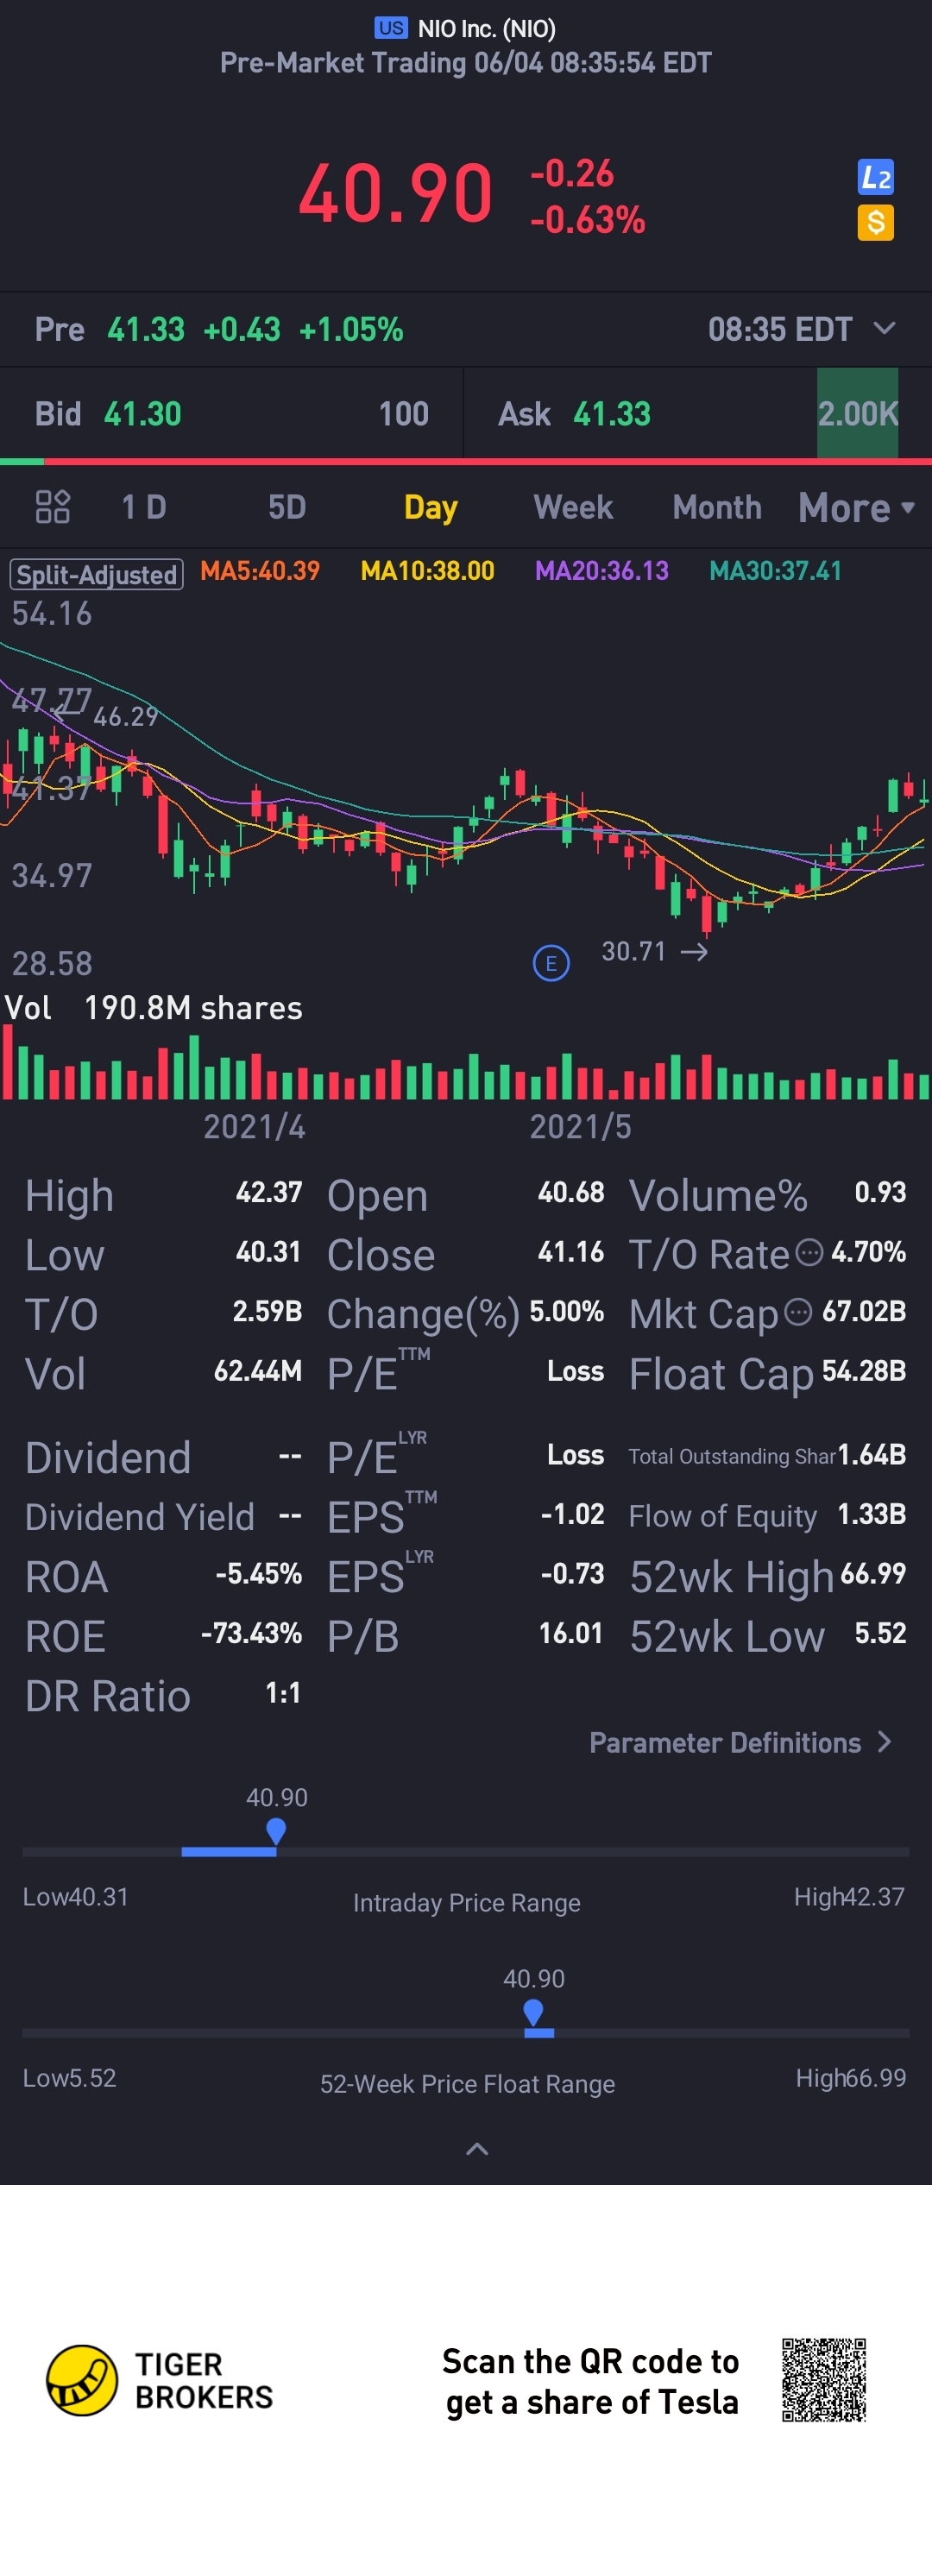Tap the Float Cap value 54.28B
The image size is (932, 2576).
coord(864,1371)
